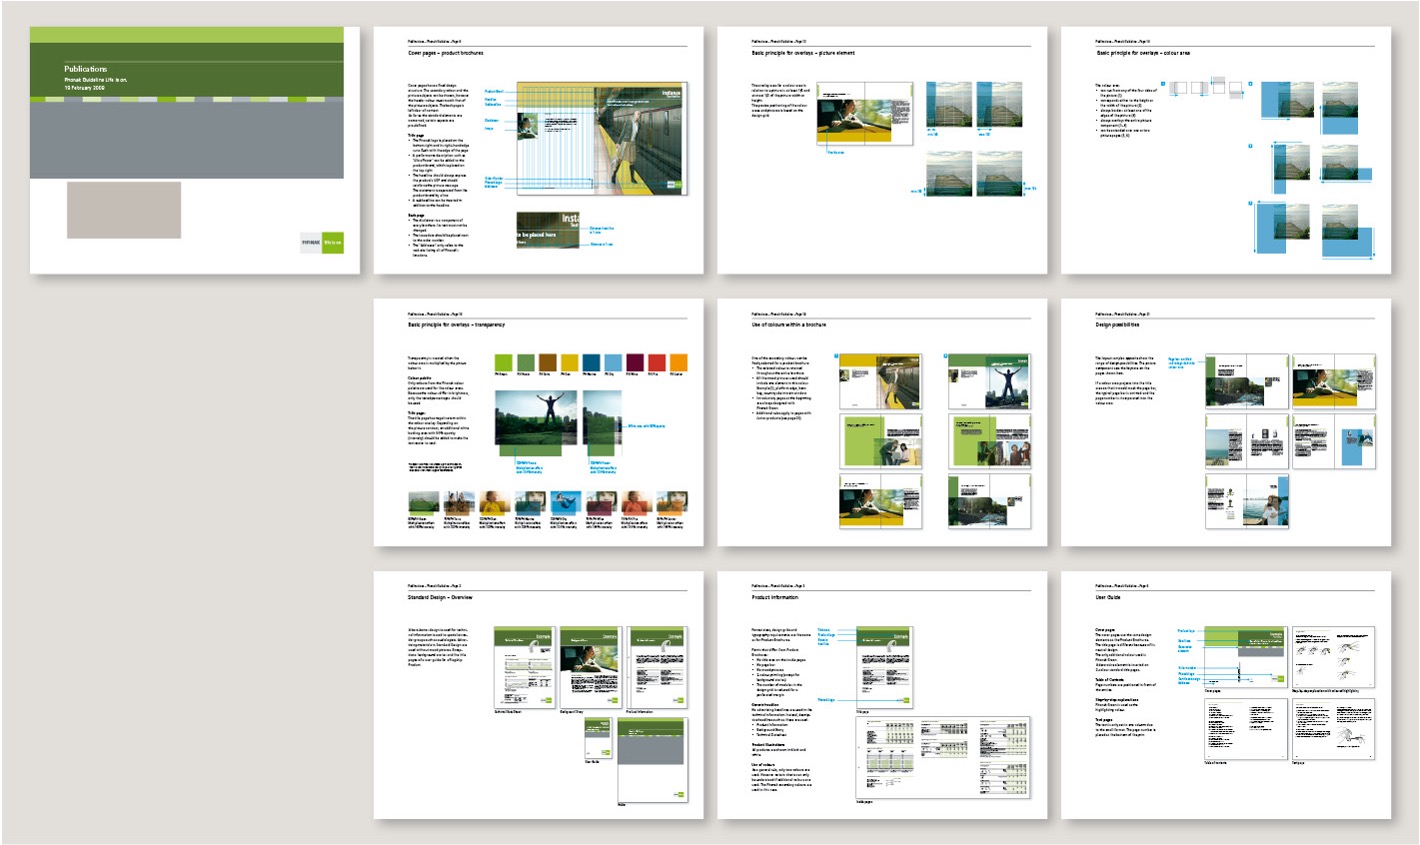
Task: Click the grey placeholder box on the cover
Action: pyautogui.click(x=124, y=210)
